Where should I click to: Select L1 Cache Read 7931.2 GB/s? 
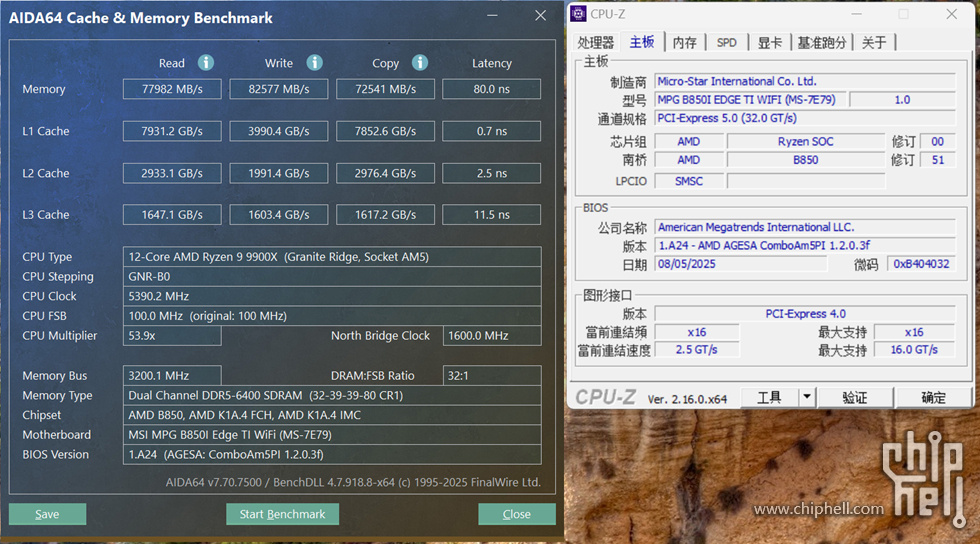172,131
